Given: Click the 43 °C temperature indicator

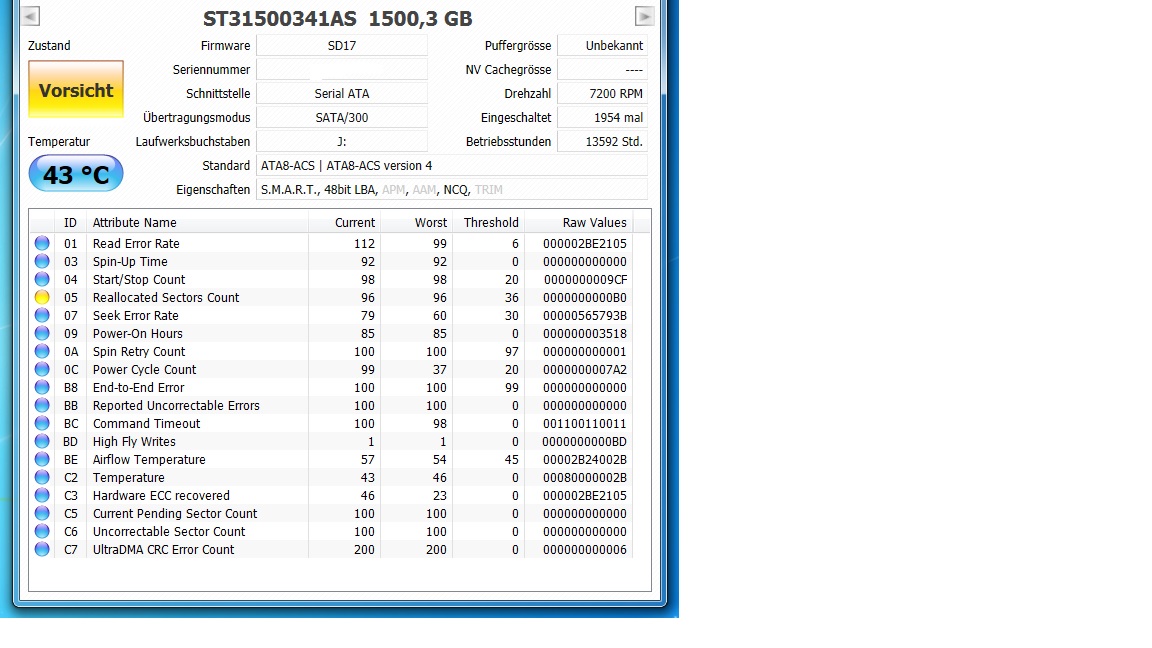Looking at the screenshot, I should point(76,174).
